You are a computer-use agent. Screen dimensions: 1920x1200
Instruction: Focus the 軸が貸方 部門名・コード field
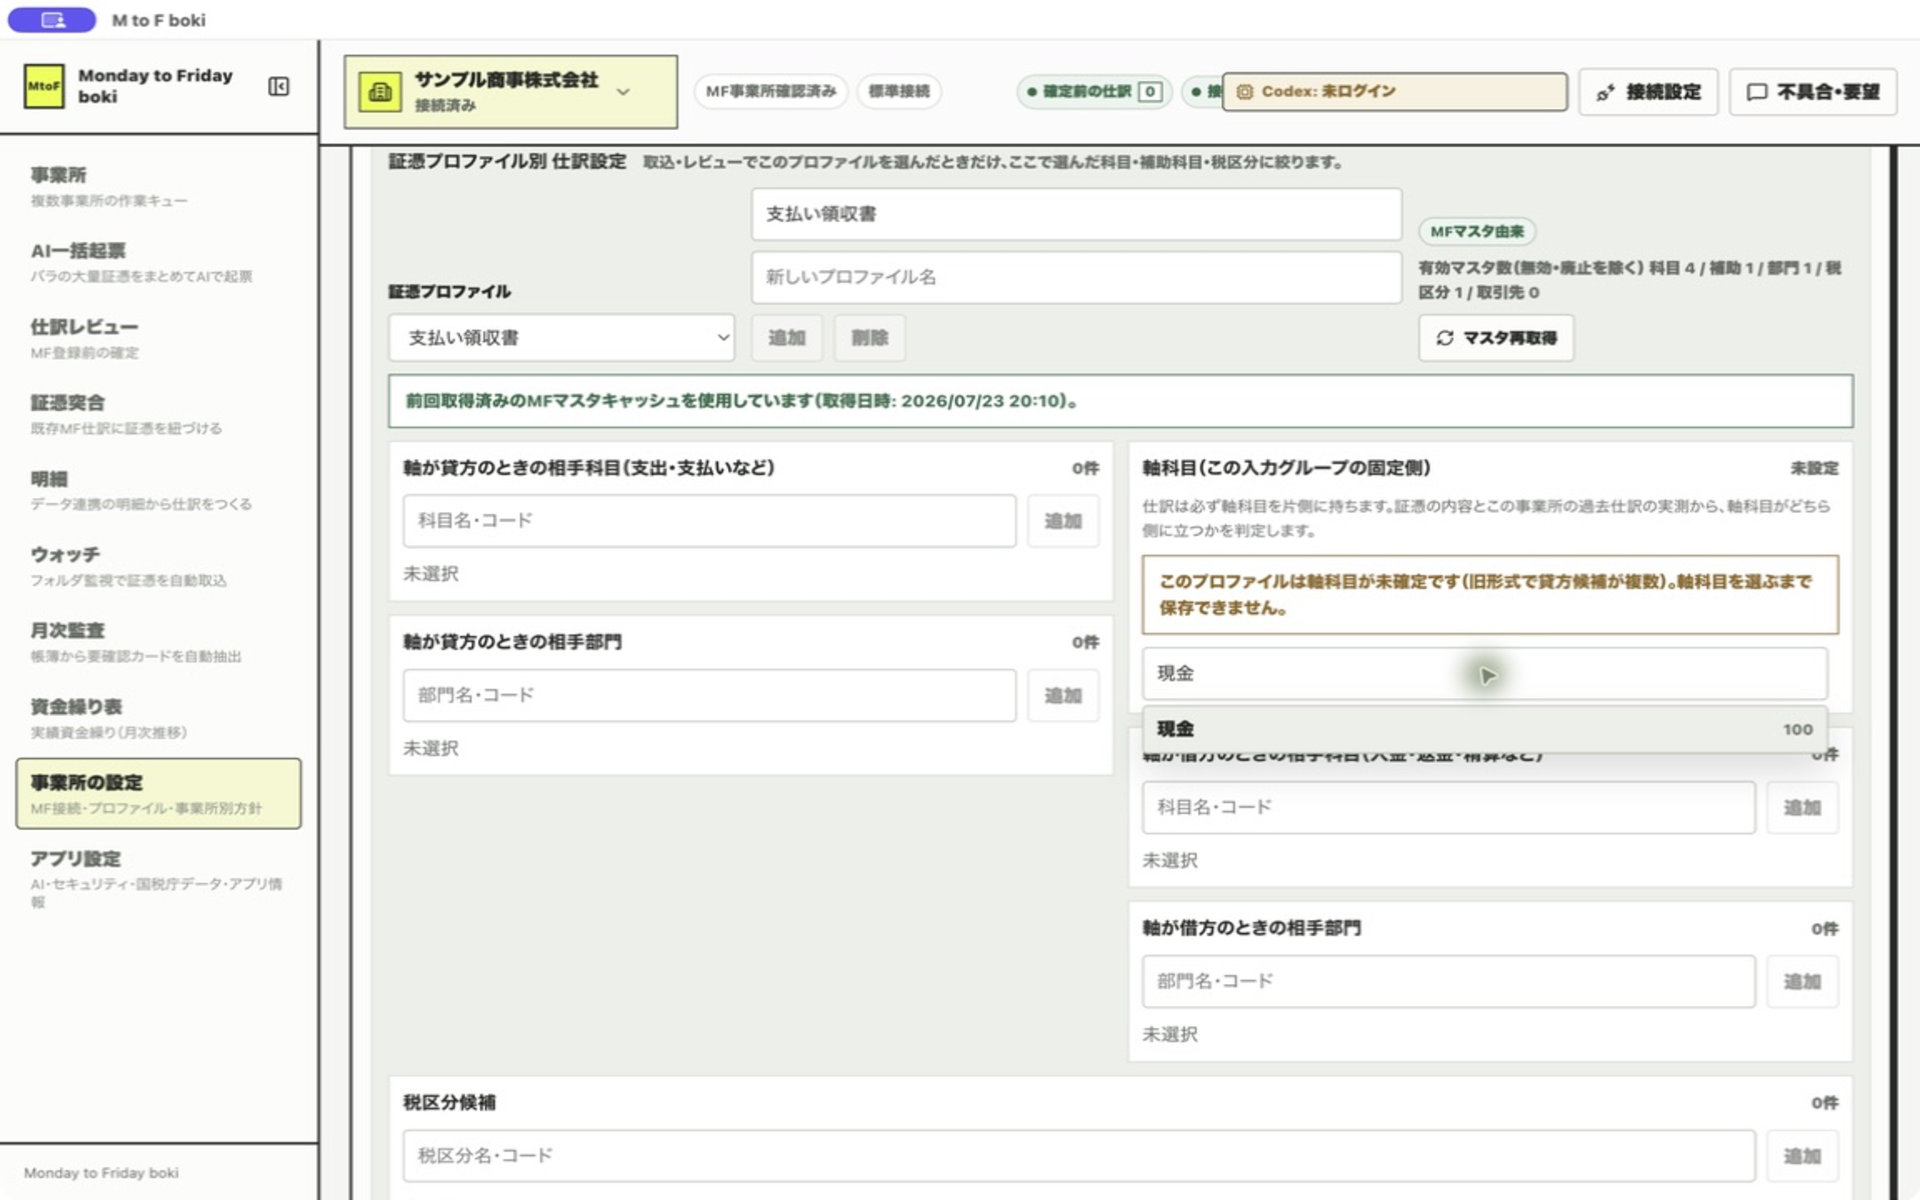[x=709, y=696]
